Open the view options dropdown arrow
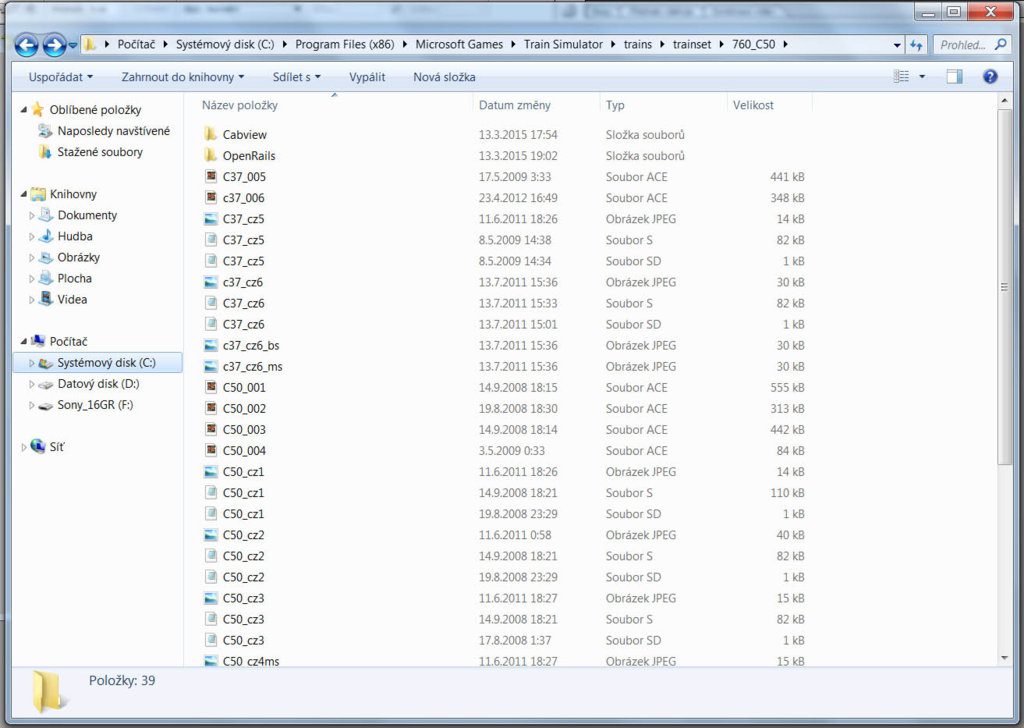The height and width of the screenshot is (728, 1024). tap(922, 77)
